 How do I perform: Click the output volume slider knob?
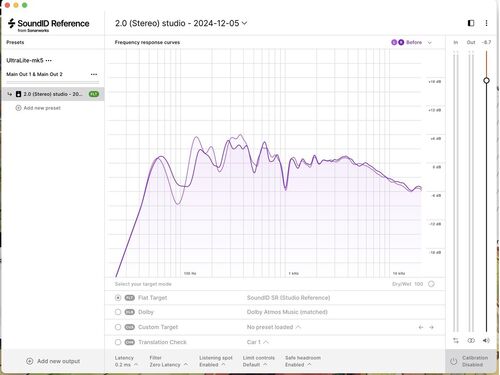click(x=486, y=80)
